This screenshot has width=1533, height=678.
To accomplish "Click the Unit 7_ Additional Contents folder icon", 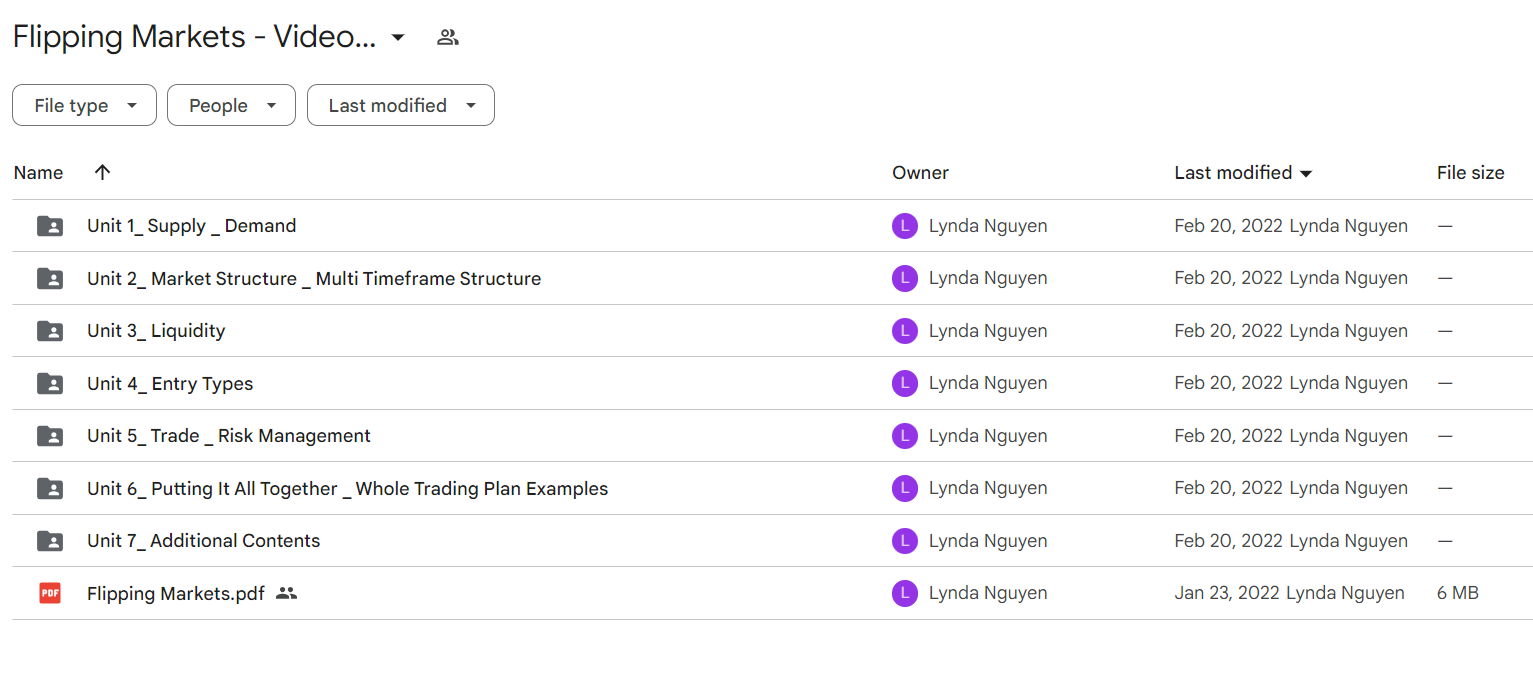I will click(50, 541).
